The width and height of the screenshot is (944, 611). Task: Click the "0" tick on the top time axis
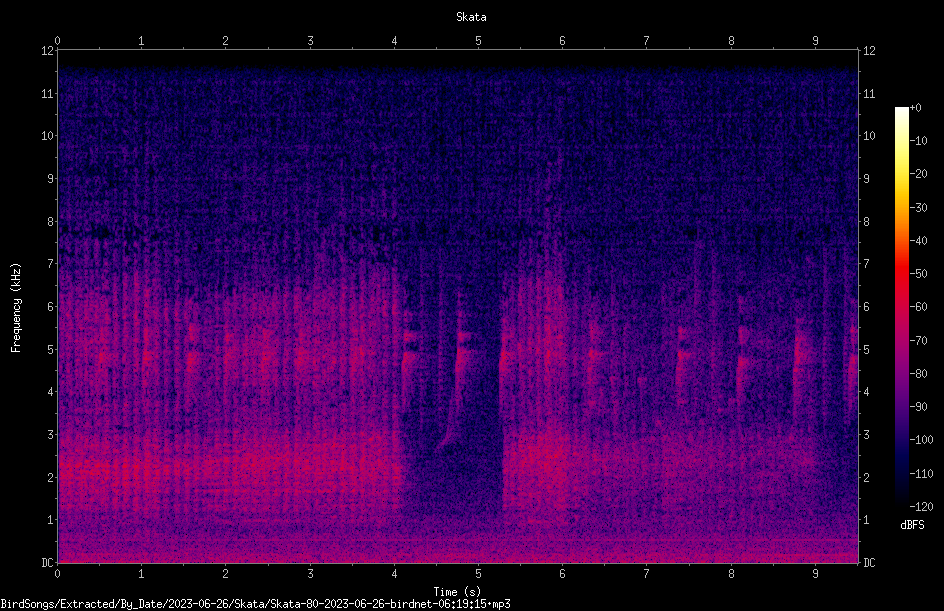tap(57, 41)
